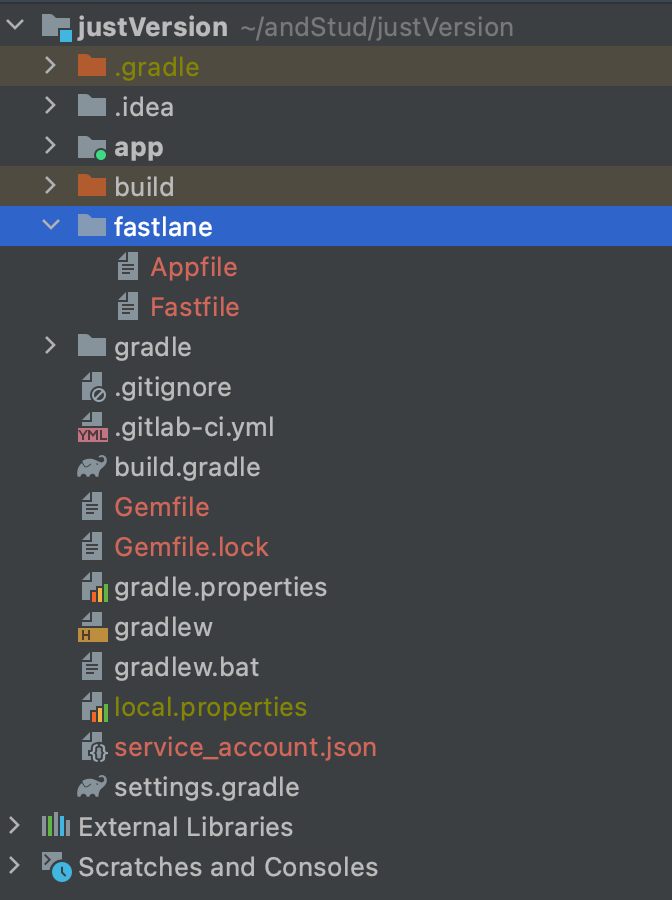Click the External Libraries bar-chart icon

(x=56, y=827)
